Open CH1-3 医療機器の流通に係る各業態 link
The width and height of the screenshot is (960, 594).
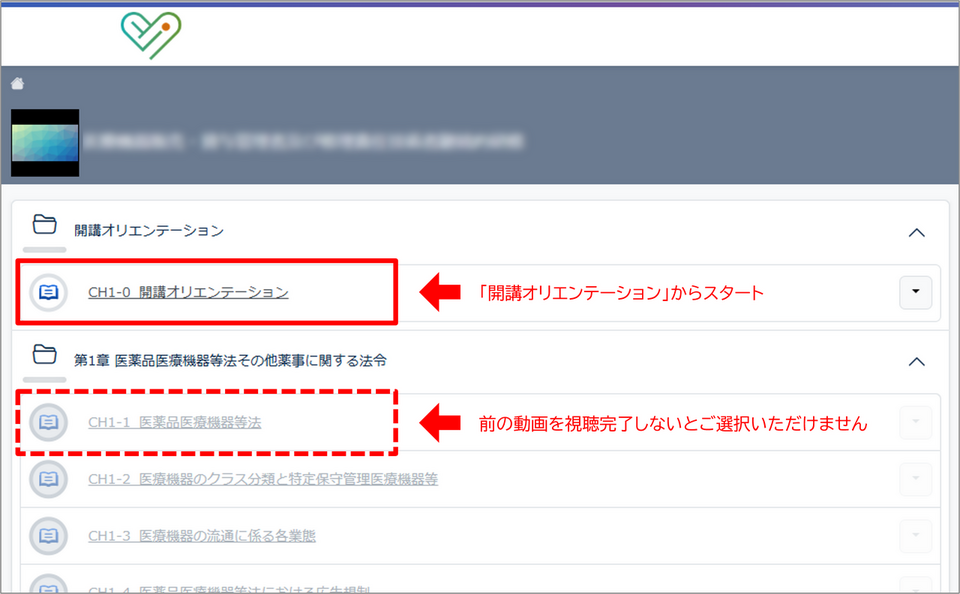[x=201, y=536]
